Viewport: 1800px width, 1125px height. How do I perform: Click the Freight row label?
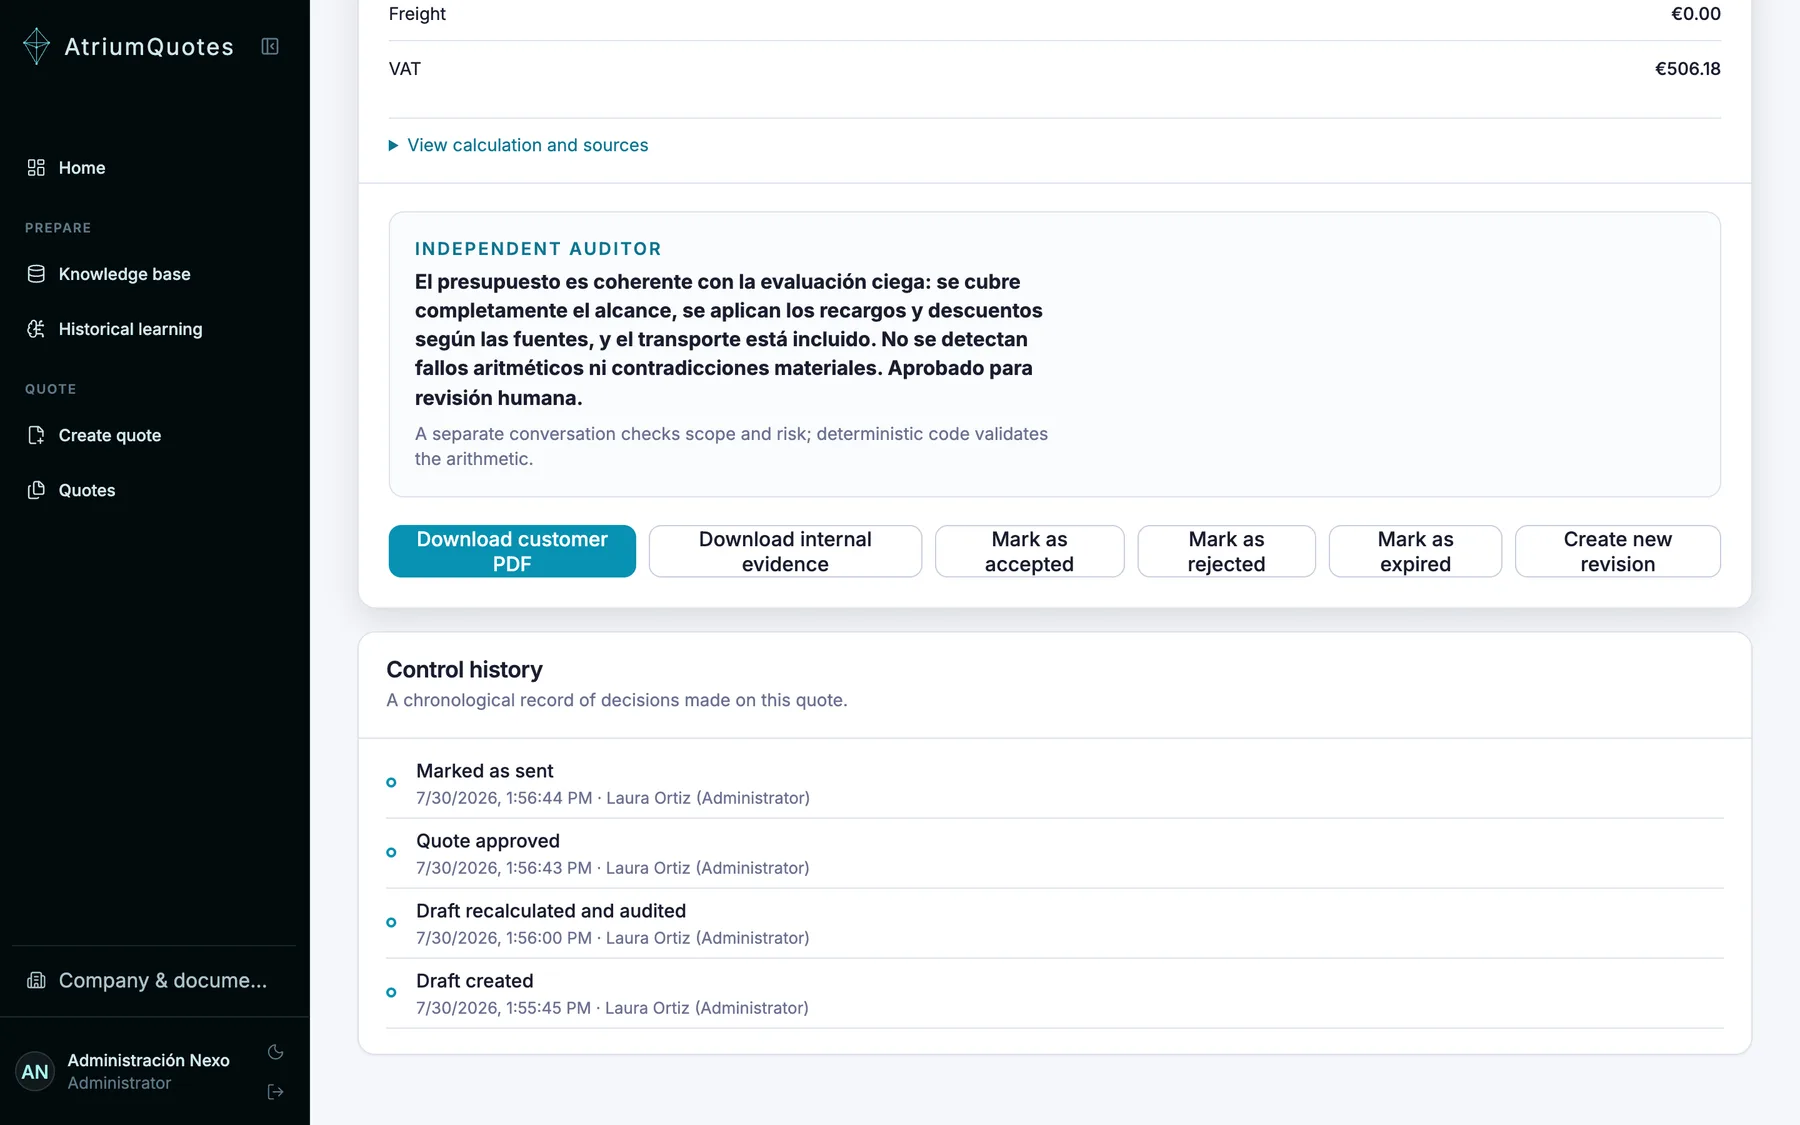tap(417, 14)
